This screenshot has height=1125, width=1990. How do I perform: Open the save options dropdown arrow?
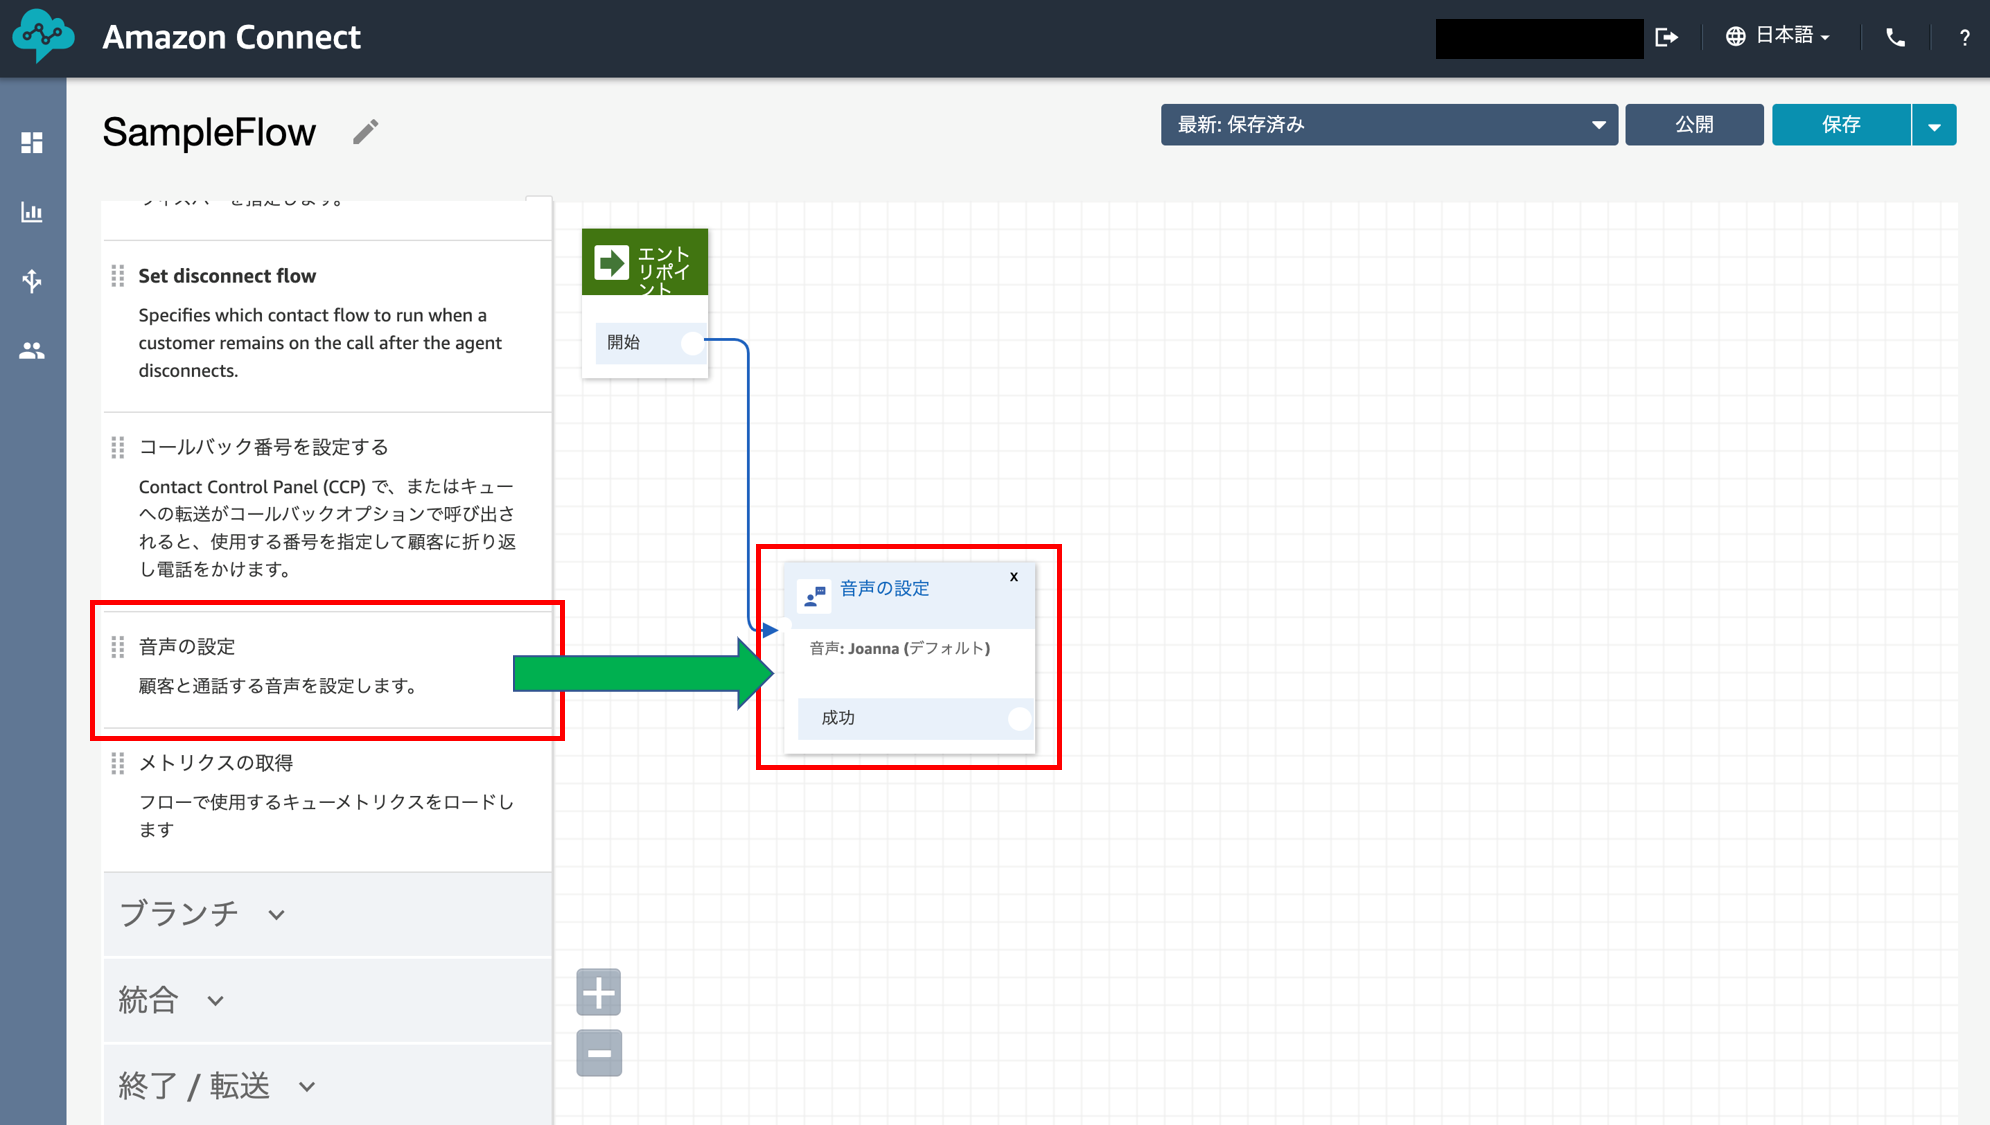pos(1934,125)
